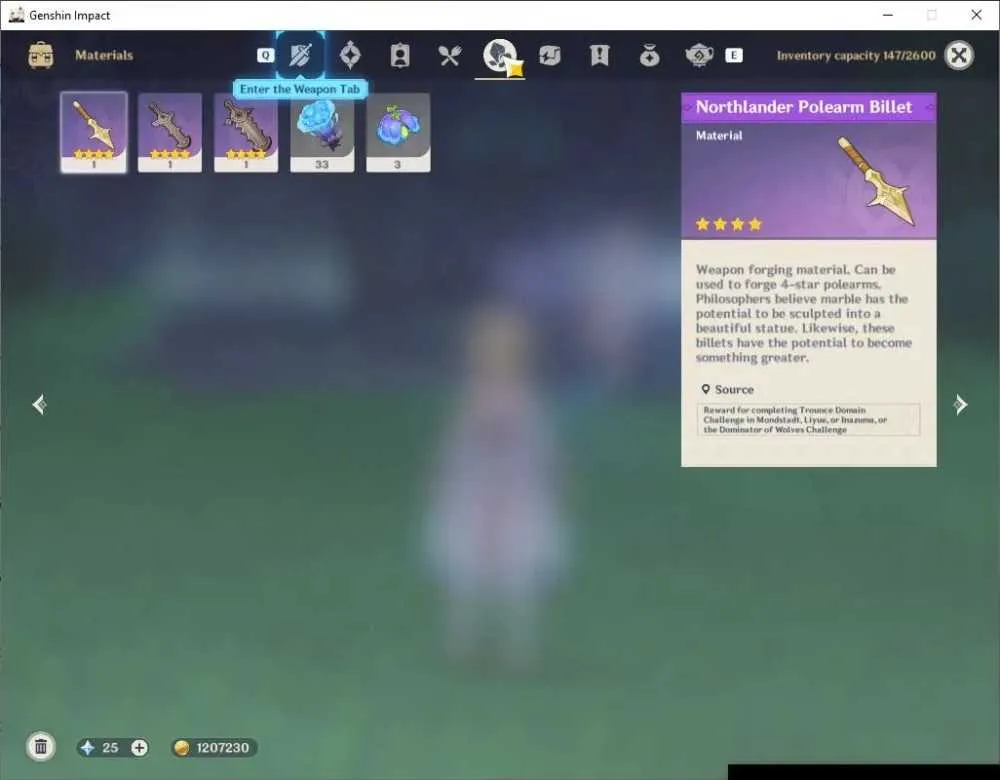Add more Primogems with the plus button

pyautogui.click(x=139, y=747)
